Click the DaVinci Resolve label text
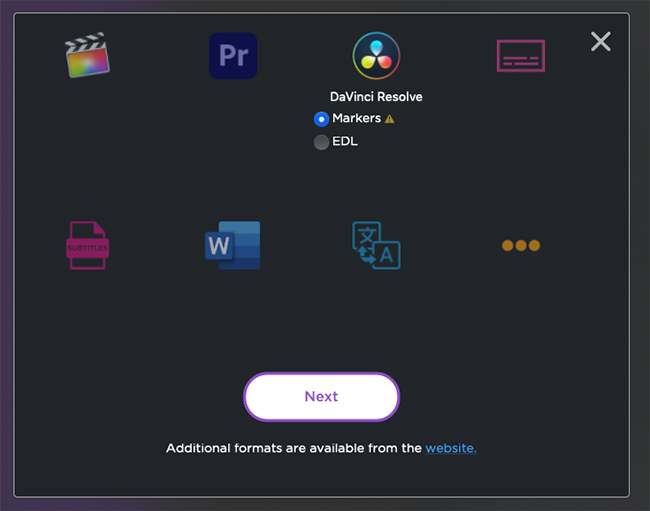 click(x=376, y=97)
